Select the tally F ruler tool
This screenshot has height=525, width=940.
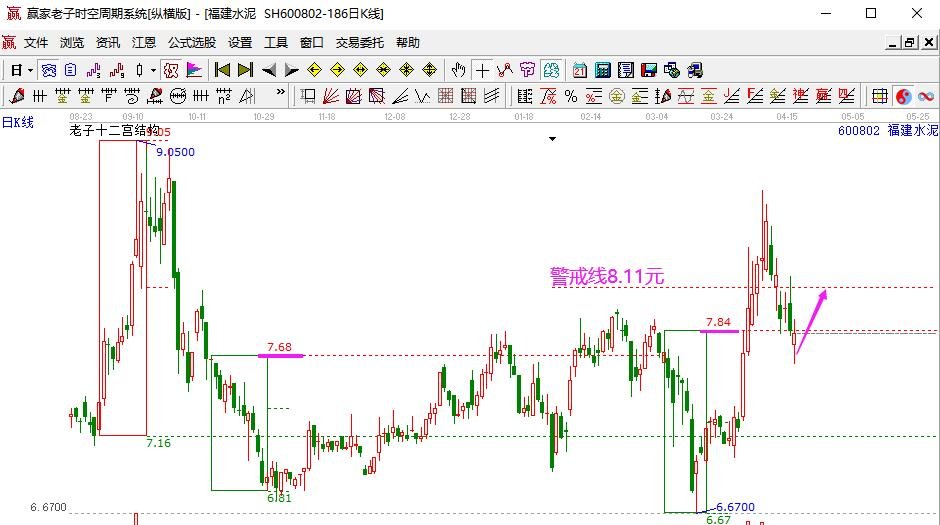point(109,96)
